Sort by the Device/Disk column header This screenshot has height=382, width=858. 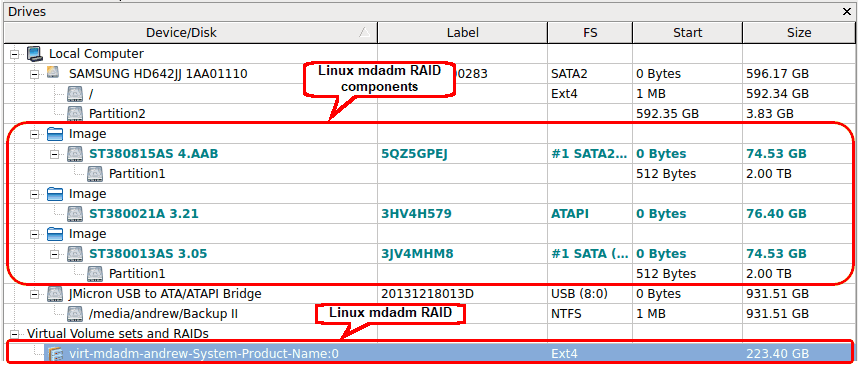190,33
